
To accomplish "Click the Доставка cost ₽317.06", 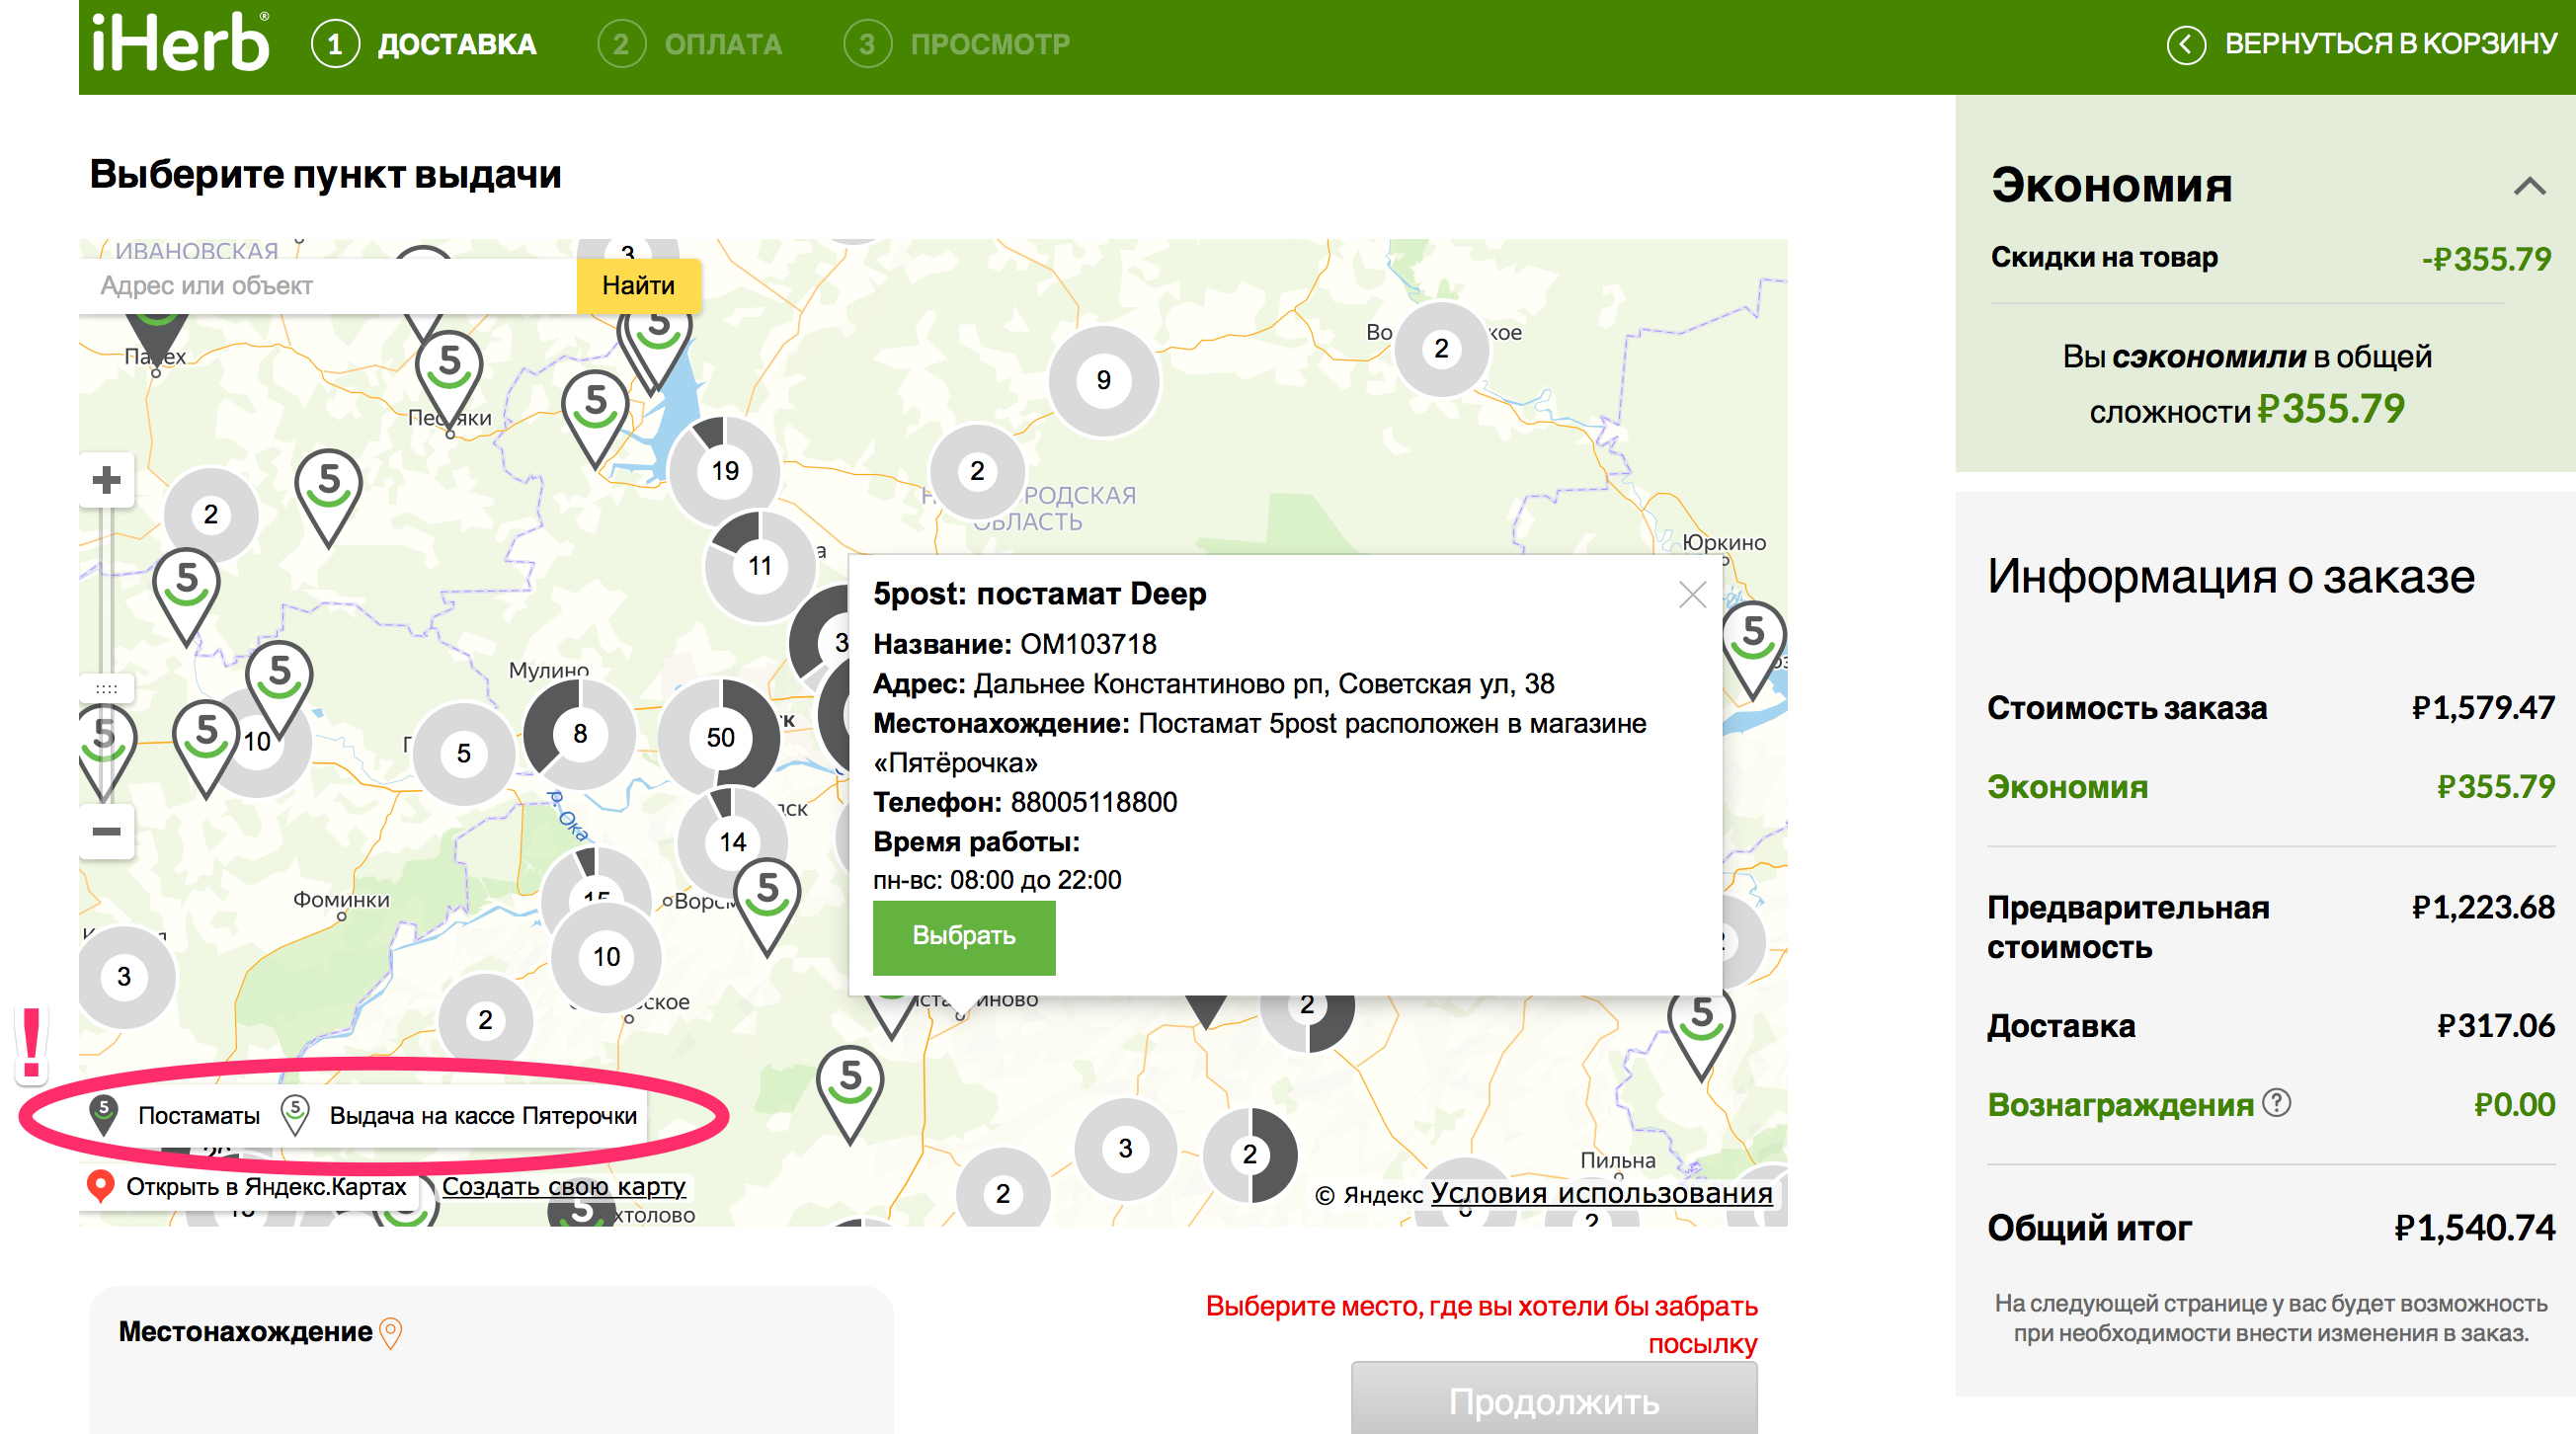I will (x=2495, y=1026).
